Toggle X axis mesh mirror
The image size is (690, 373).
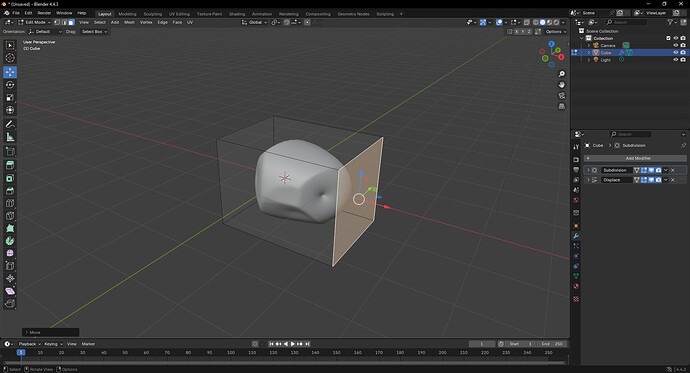[x=517, y=32]
